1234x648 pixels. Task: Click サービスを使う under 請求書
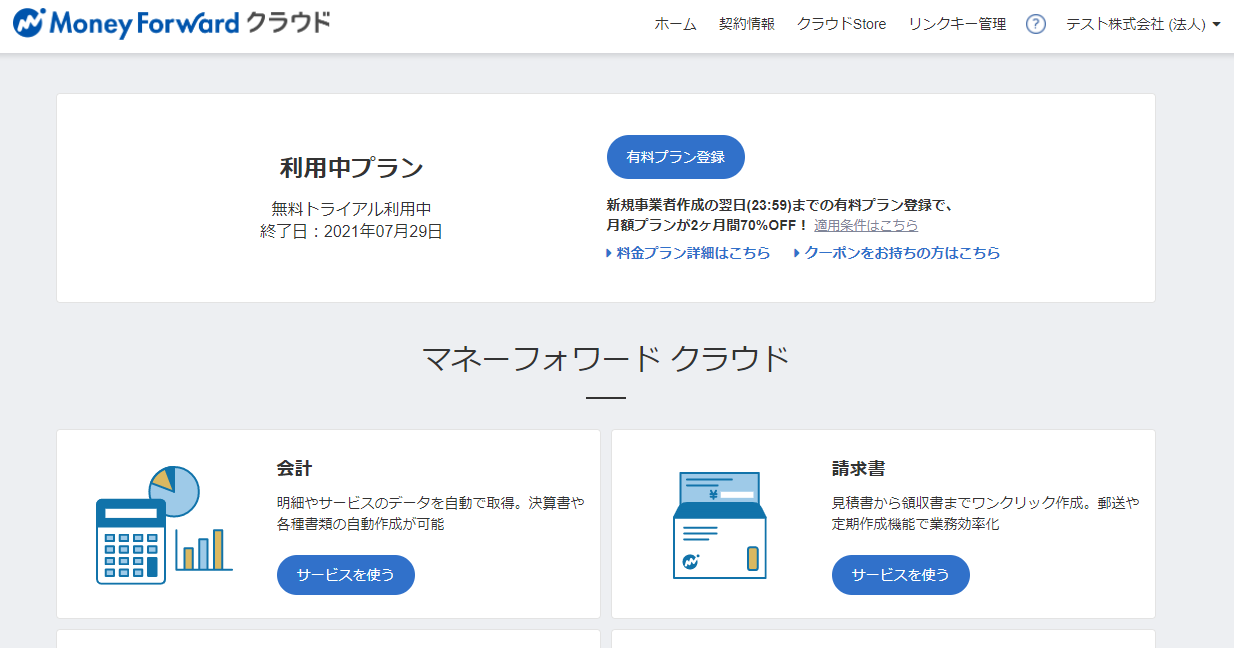901,575
